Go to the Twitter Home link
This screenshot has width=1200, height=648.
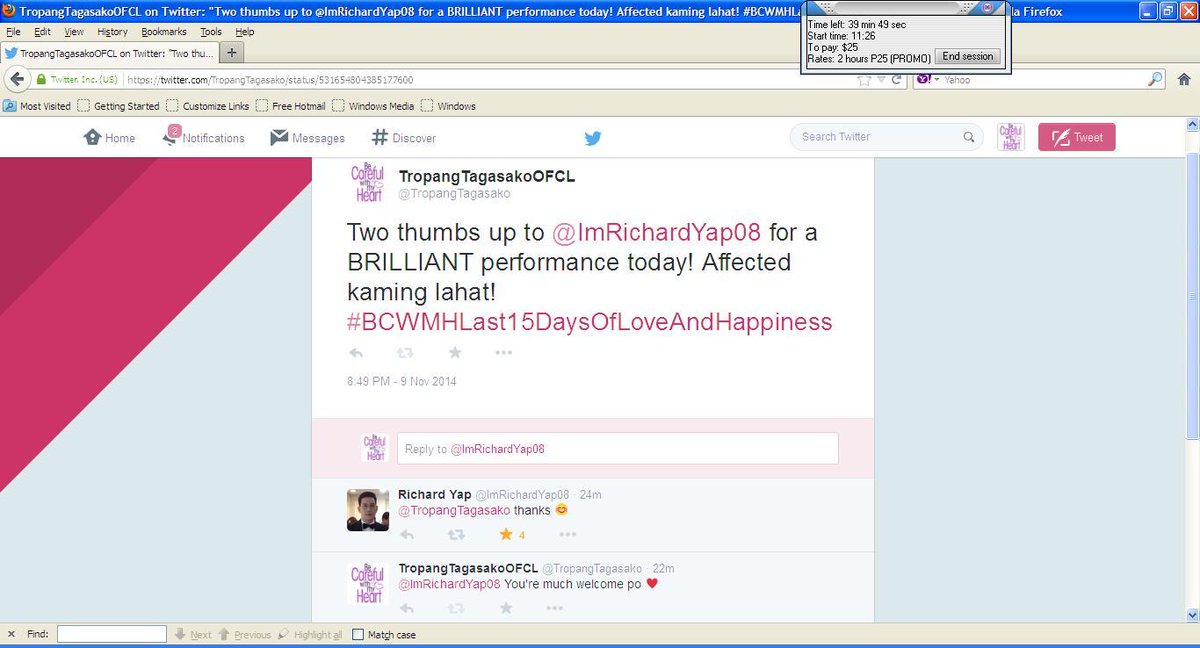coord(109,138)
